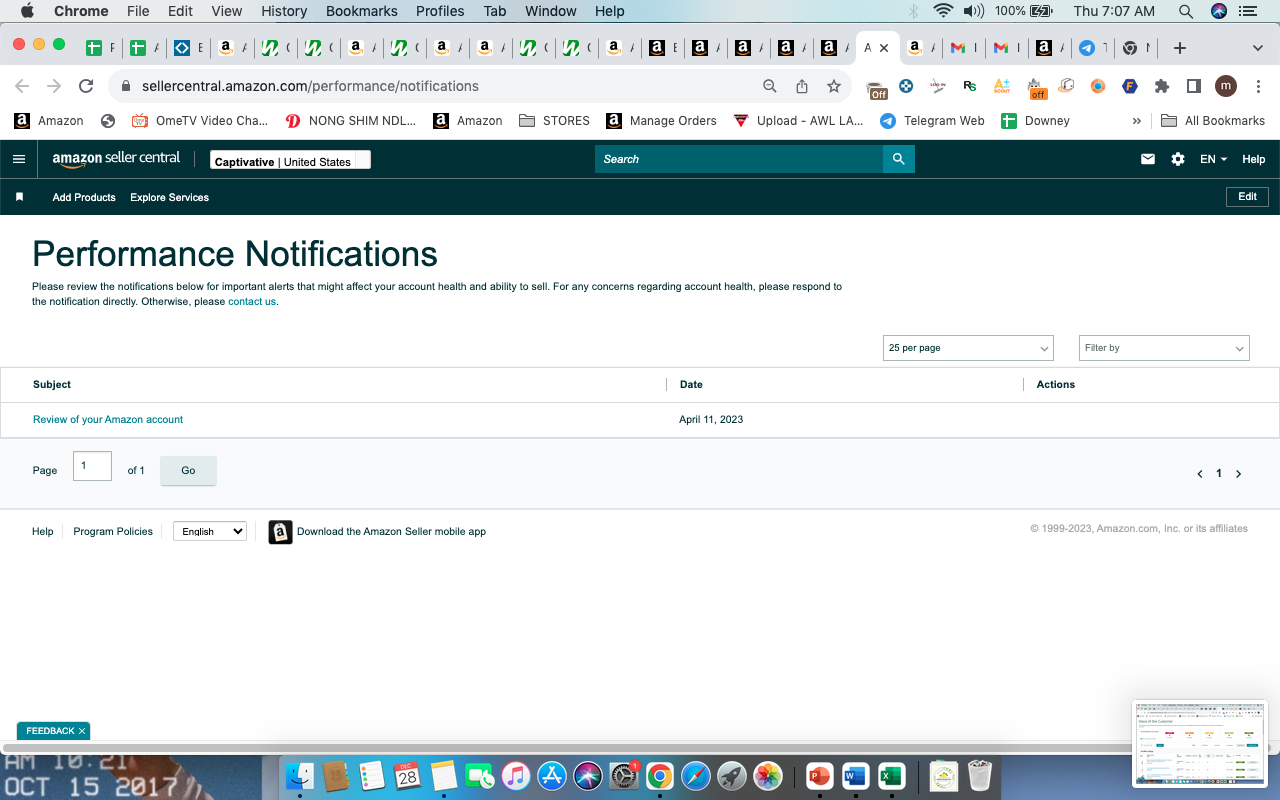Open the Chrome History menu

pos(284,11)
